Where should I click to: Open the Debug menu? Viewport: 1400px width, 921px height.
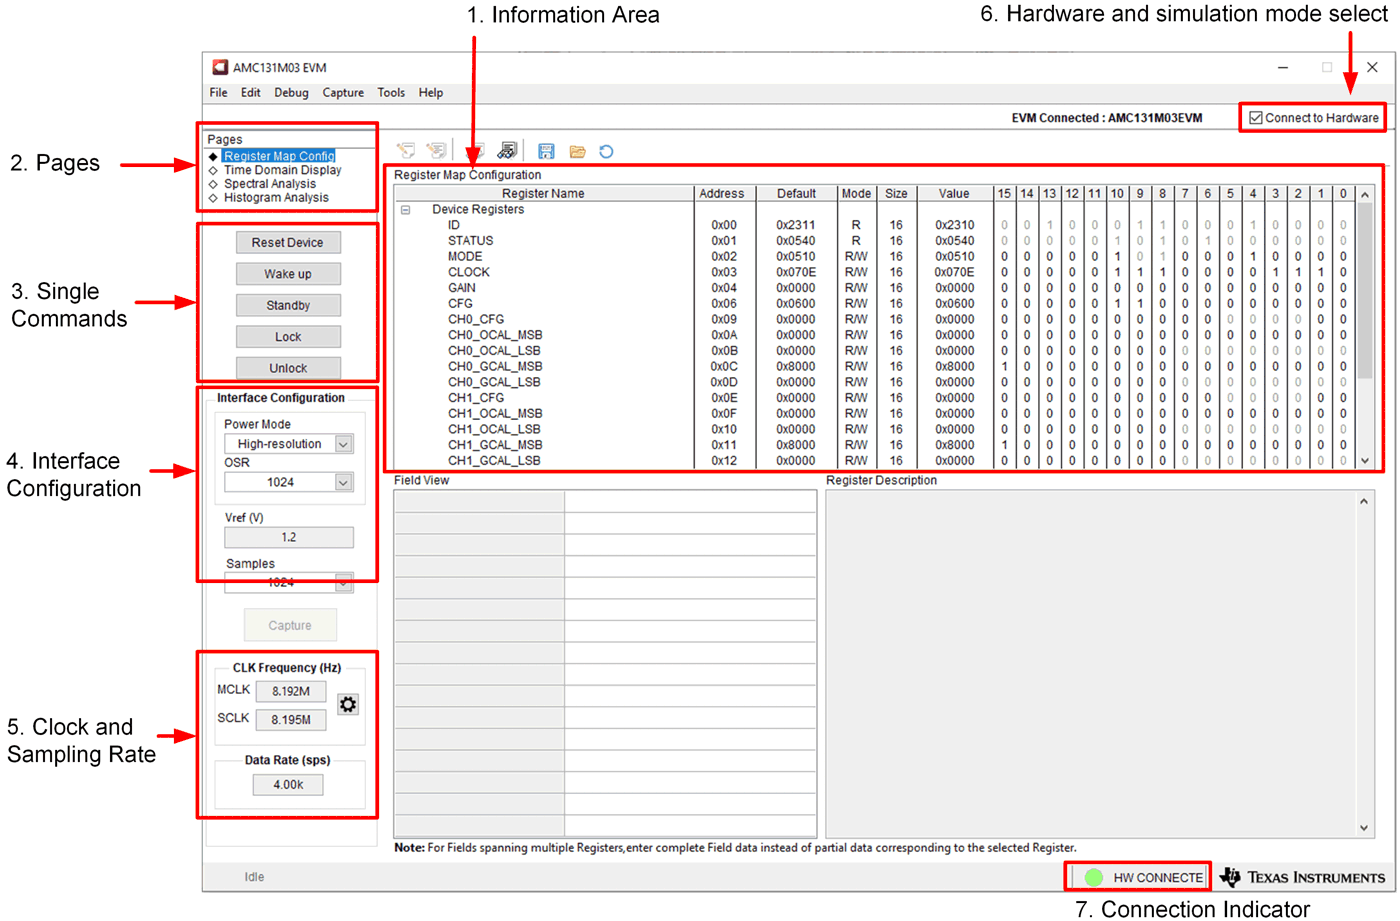(x=291, y=92)
